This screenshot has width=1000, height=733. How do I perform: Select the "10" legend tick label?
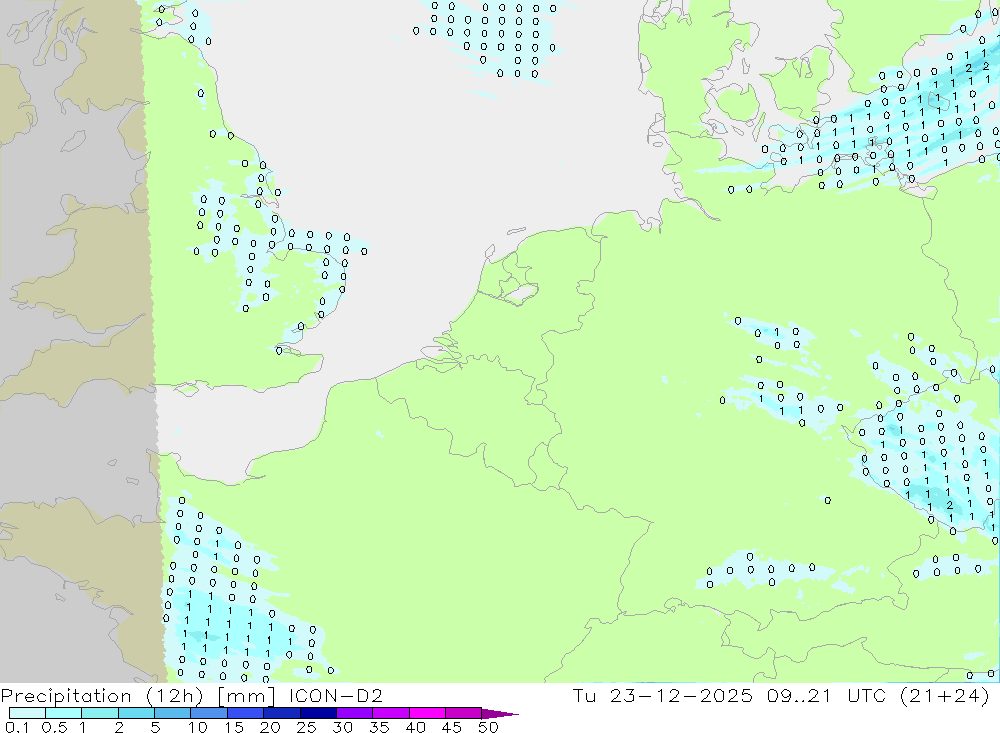(198, 727)
